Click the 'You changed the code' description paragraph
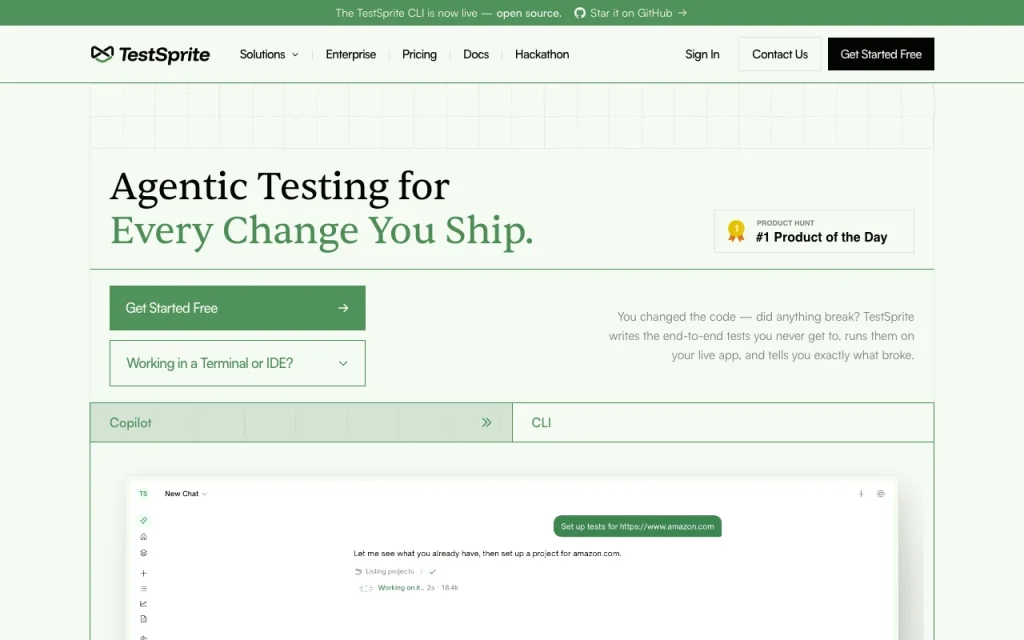This screenshot has height=640, width=1024. click(761, 336)
